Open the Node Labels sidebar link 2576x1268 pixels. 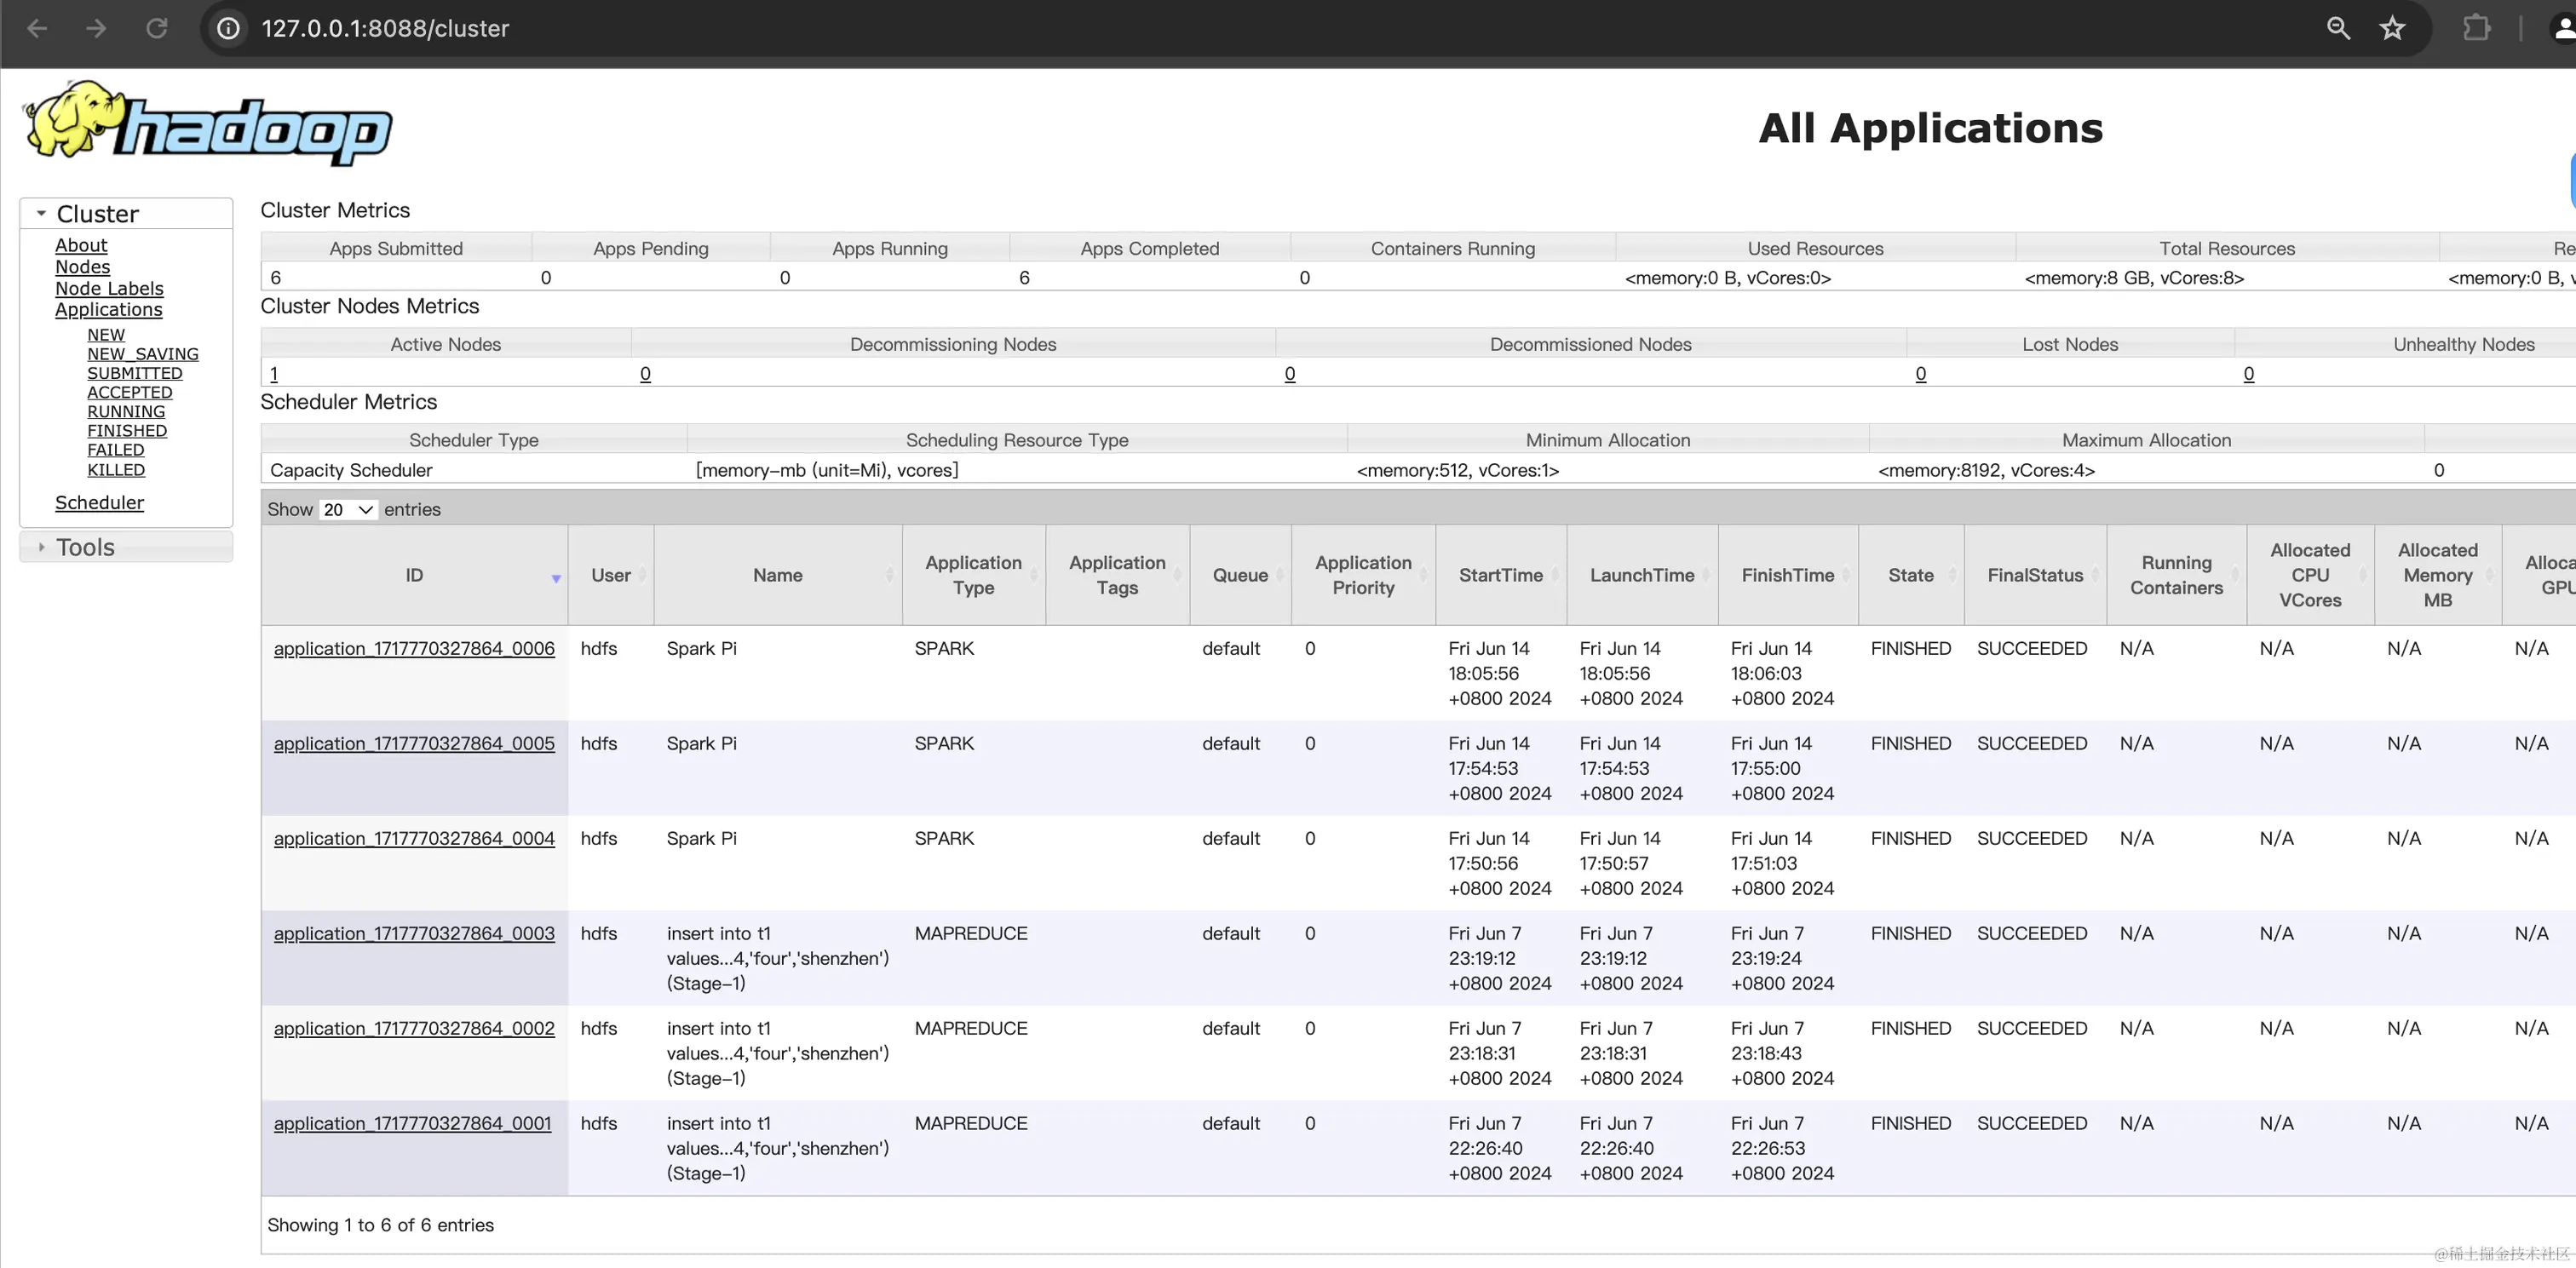click(109, 288)
